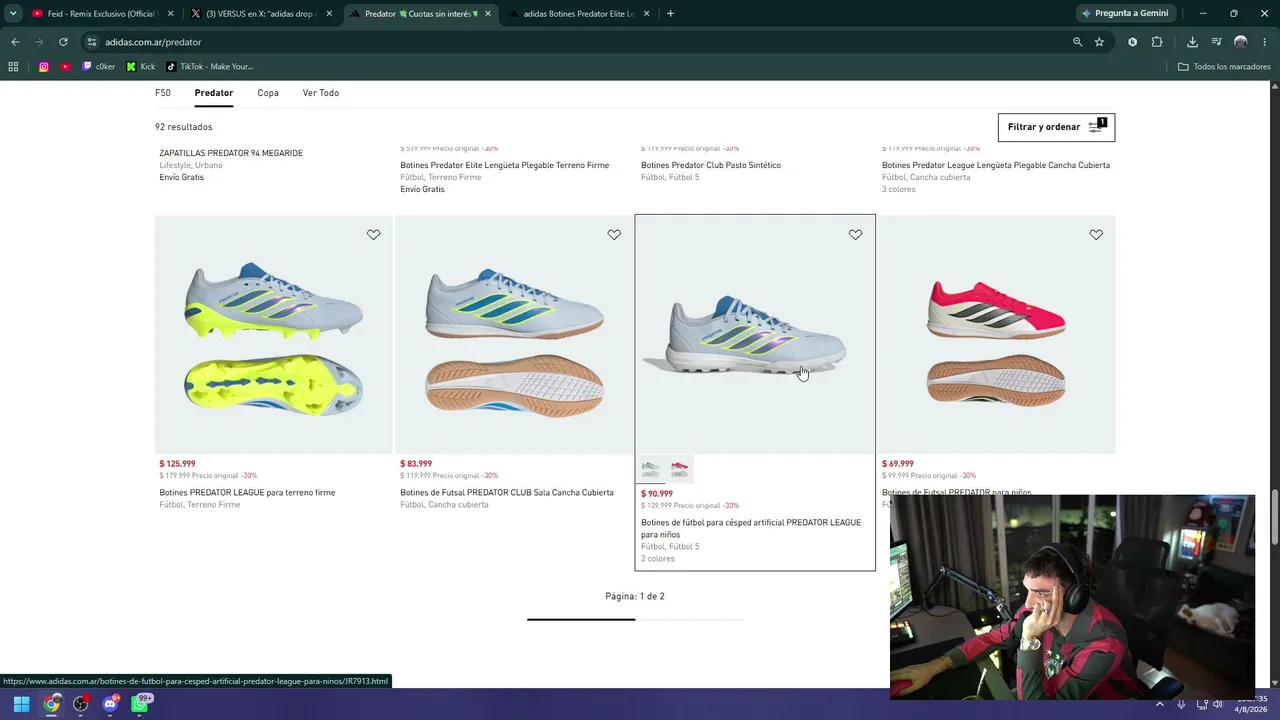Show hidden system tray icons
This screenshot has height=720, width=1280.
[1160, 704]
